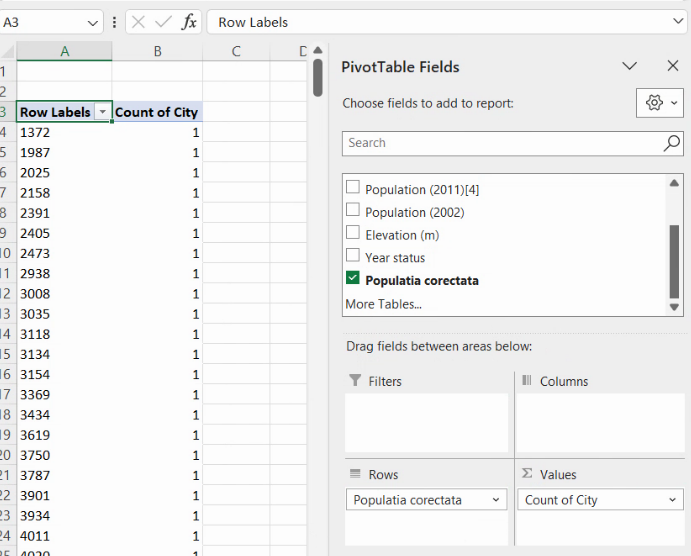Check the Elevation (m) field checkbox
Screen dimensions: 691x556
[x=352, y=234]
